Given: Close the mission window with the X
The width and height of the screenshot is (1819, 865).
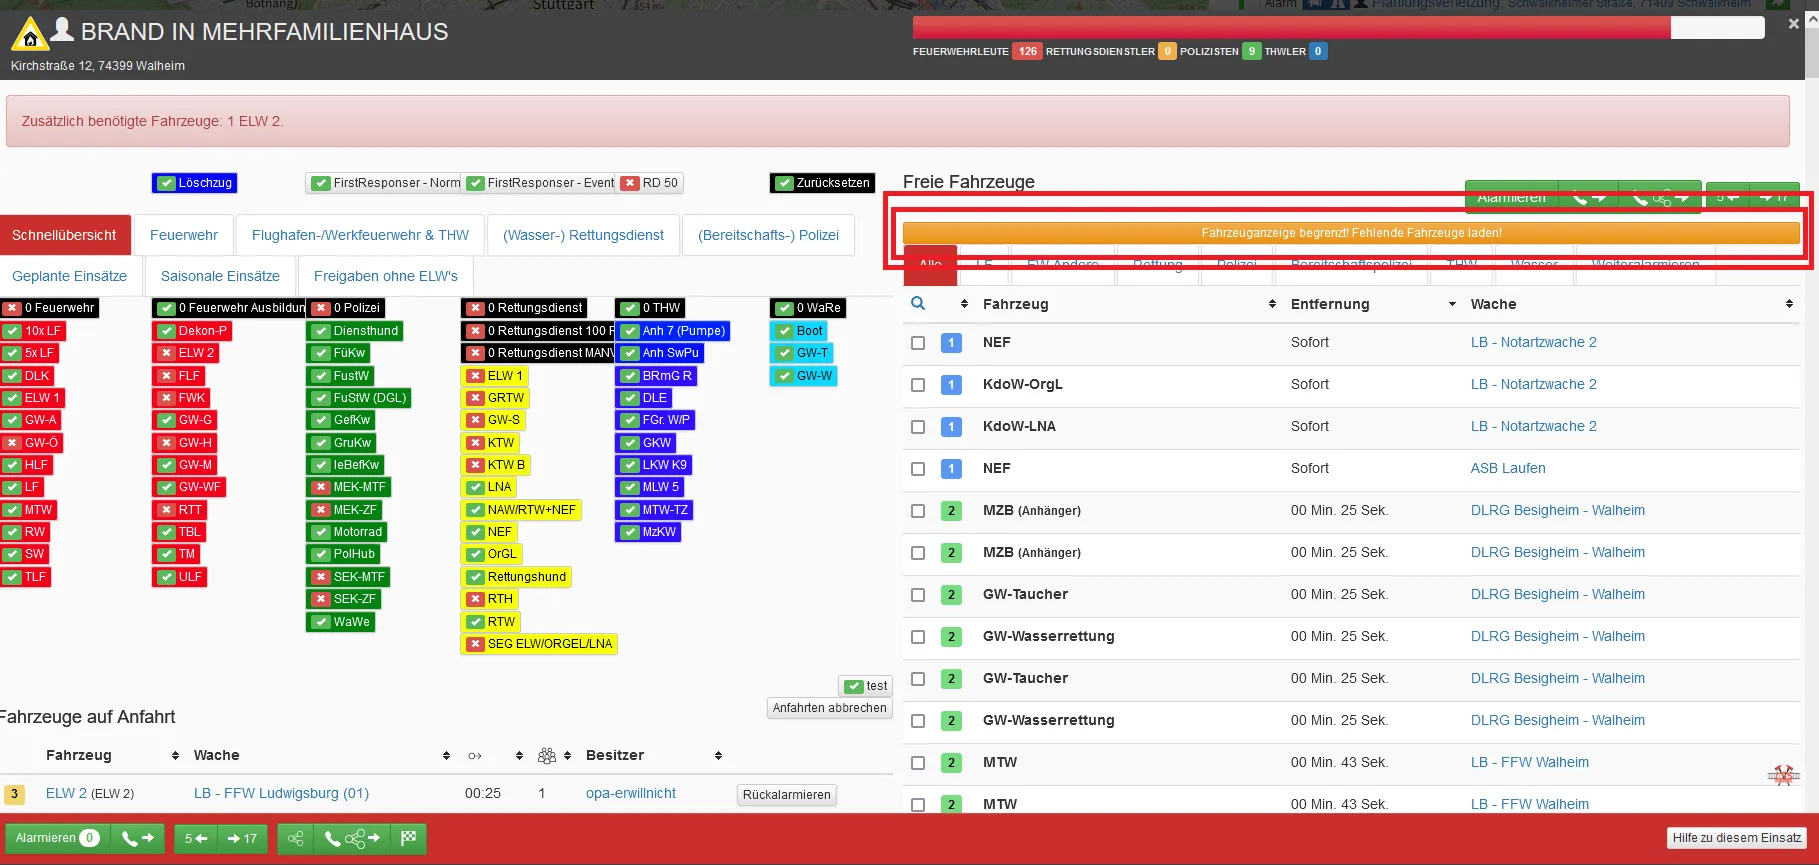Looking at the screenshot, I should click(1793, 24).
